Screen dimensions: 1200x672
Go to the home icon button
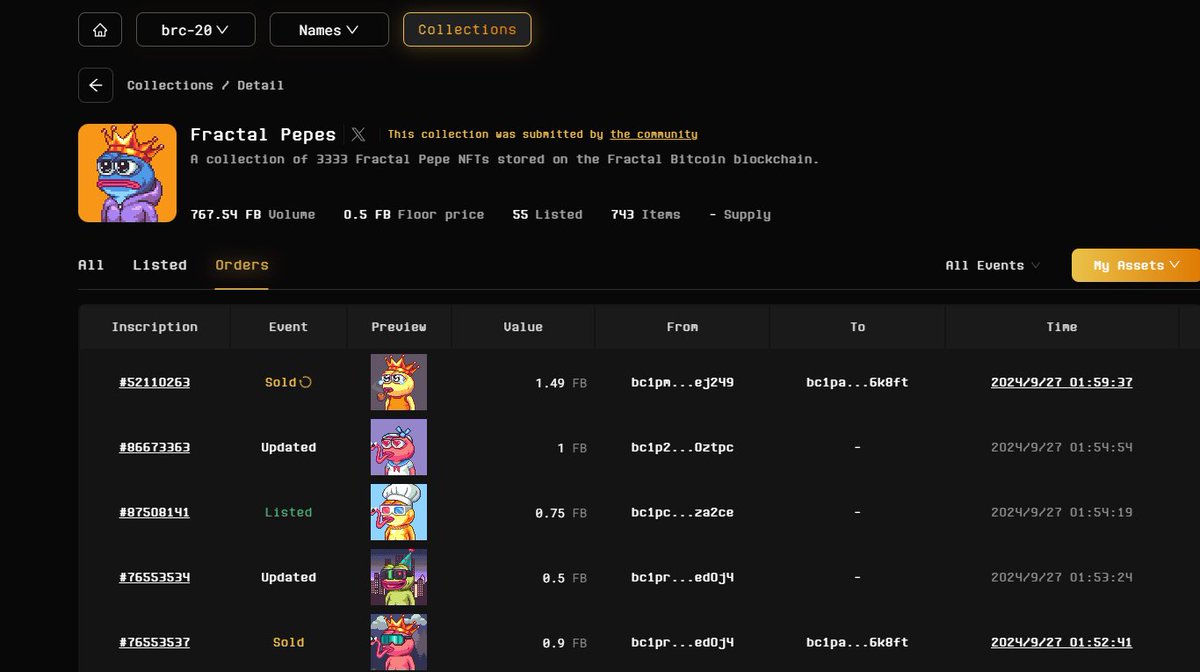pyautogui.click(x=100, y=30)
